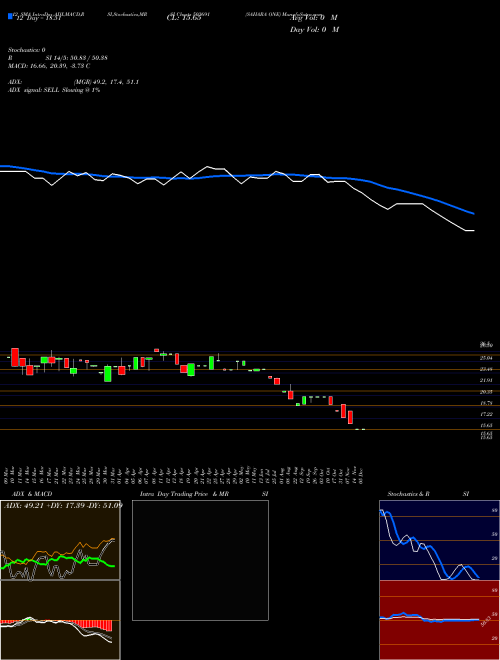Open the empty Intra Day trading panel
500x660 pixels.
[200, 560]
